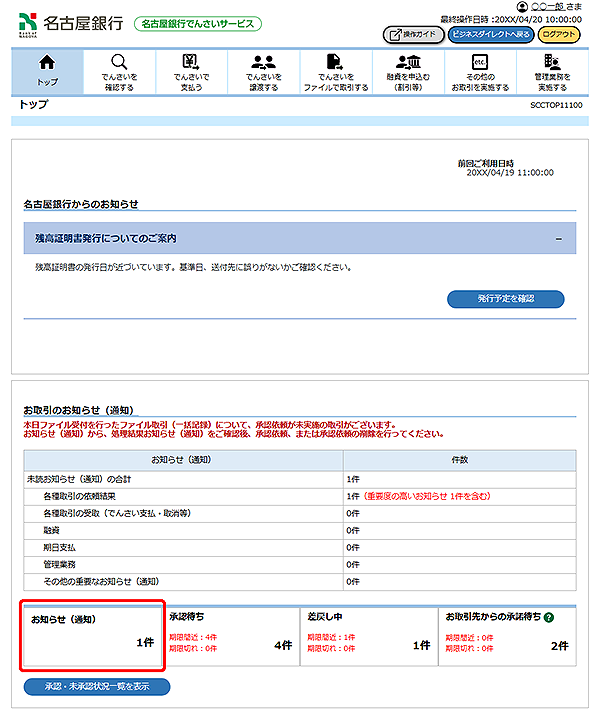This screenshot has width=600, height=714.
Task: Click the 名古屋銀行 logo
Action: pyautogui.click(x=68, y=22)
